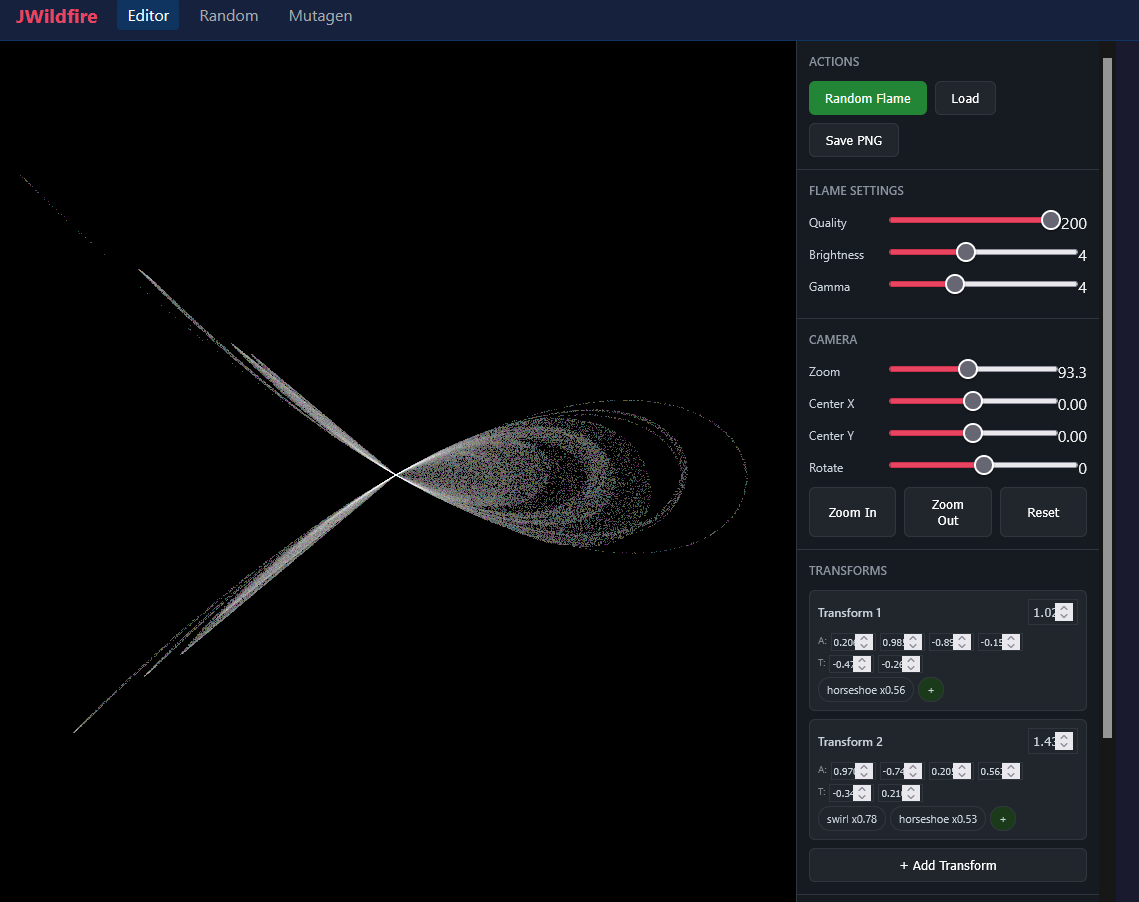Image resolution: width=1139 pixels, height=902 pixels.
Task: Select the swirl x0.78 variation chip
Action: [x=851, y=819]
